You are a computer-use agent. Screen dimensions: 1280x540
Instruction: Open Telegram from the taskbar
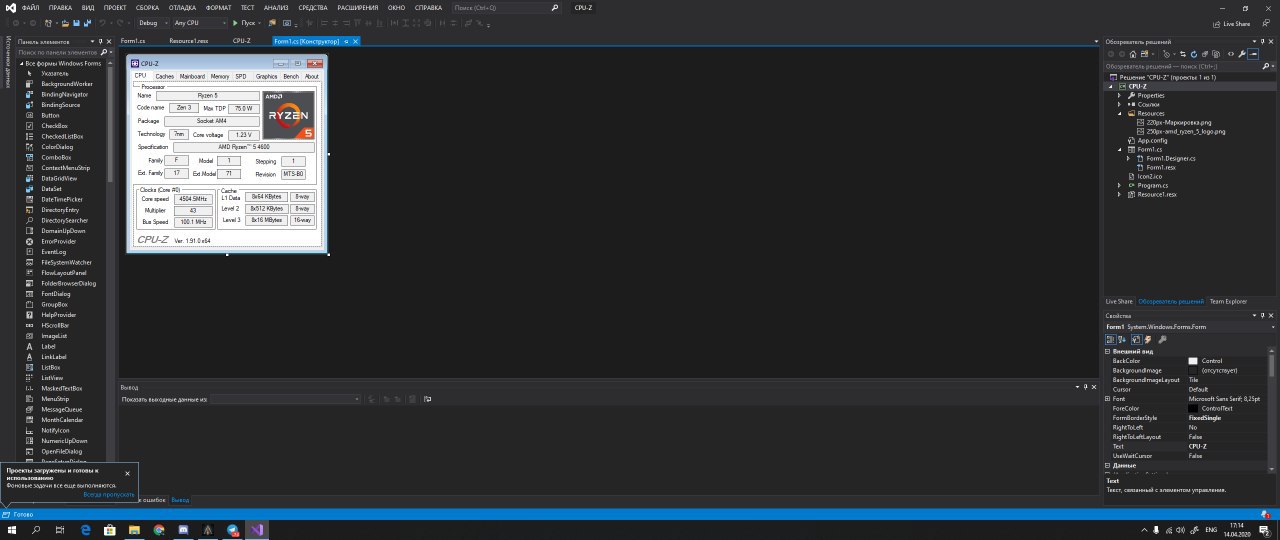232,529
